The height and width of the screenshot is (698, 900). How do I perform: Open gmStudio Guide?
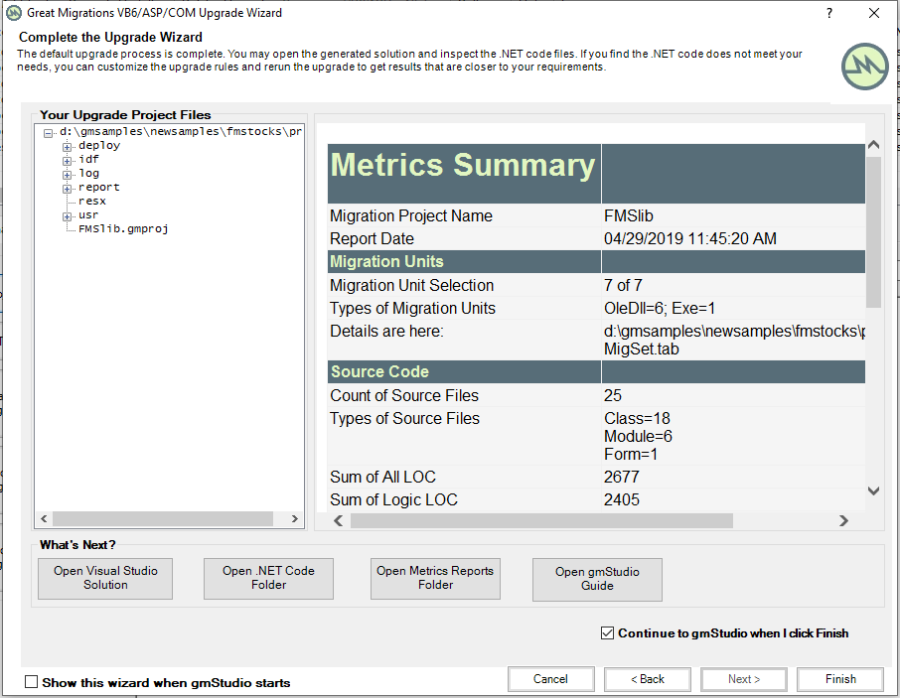click(x=597, y=578)
